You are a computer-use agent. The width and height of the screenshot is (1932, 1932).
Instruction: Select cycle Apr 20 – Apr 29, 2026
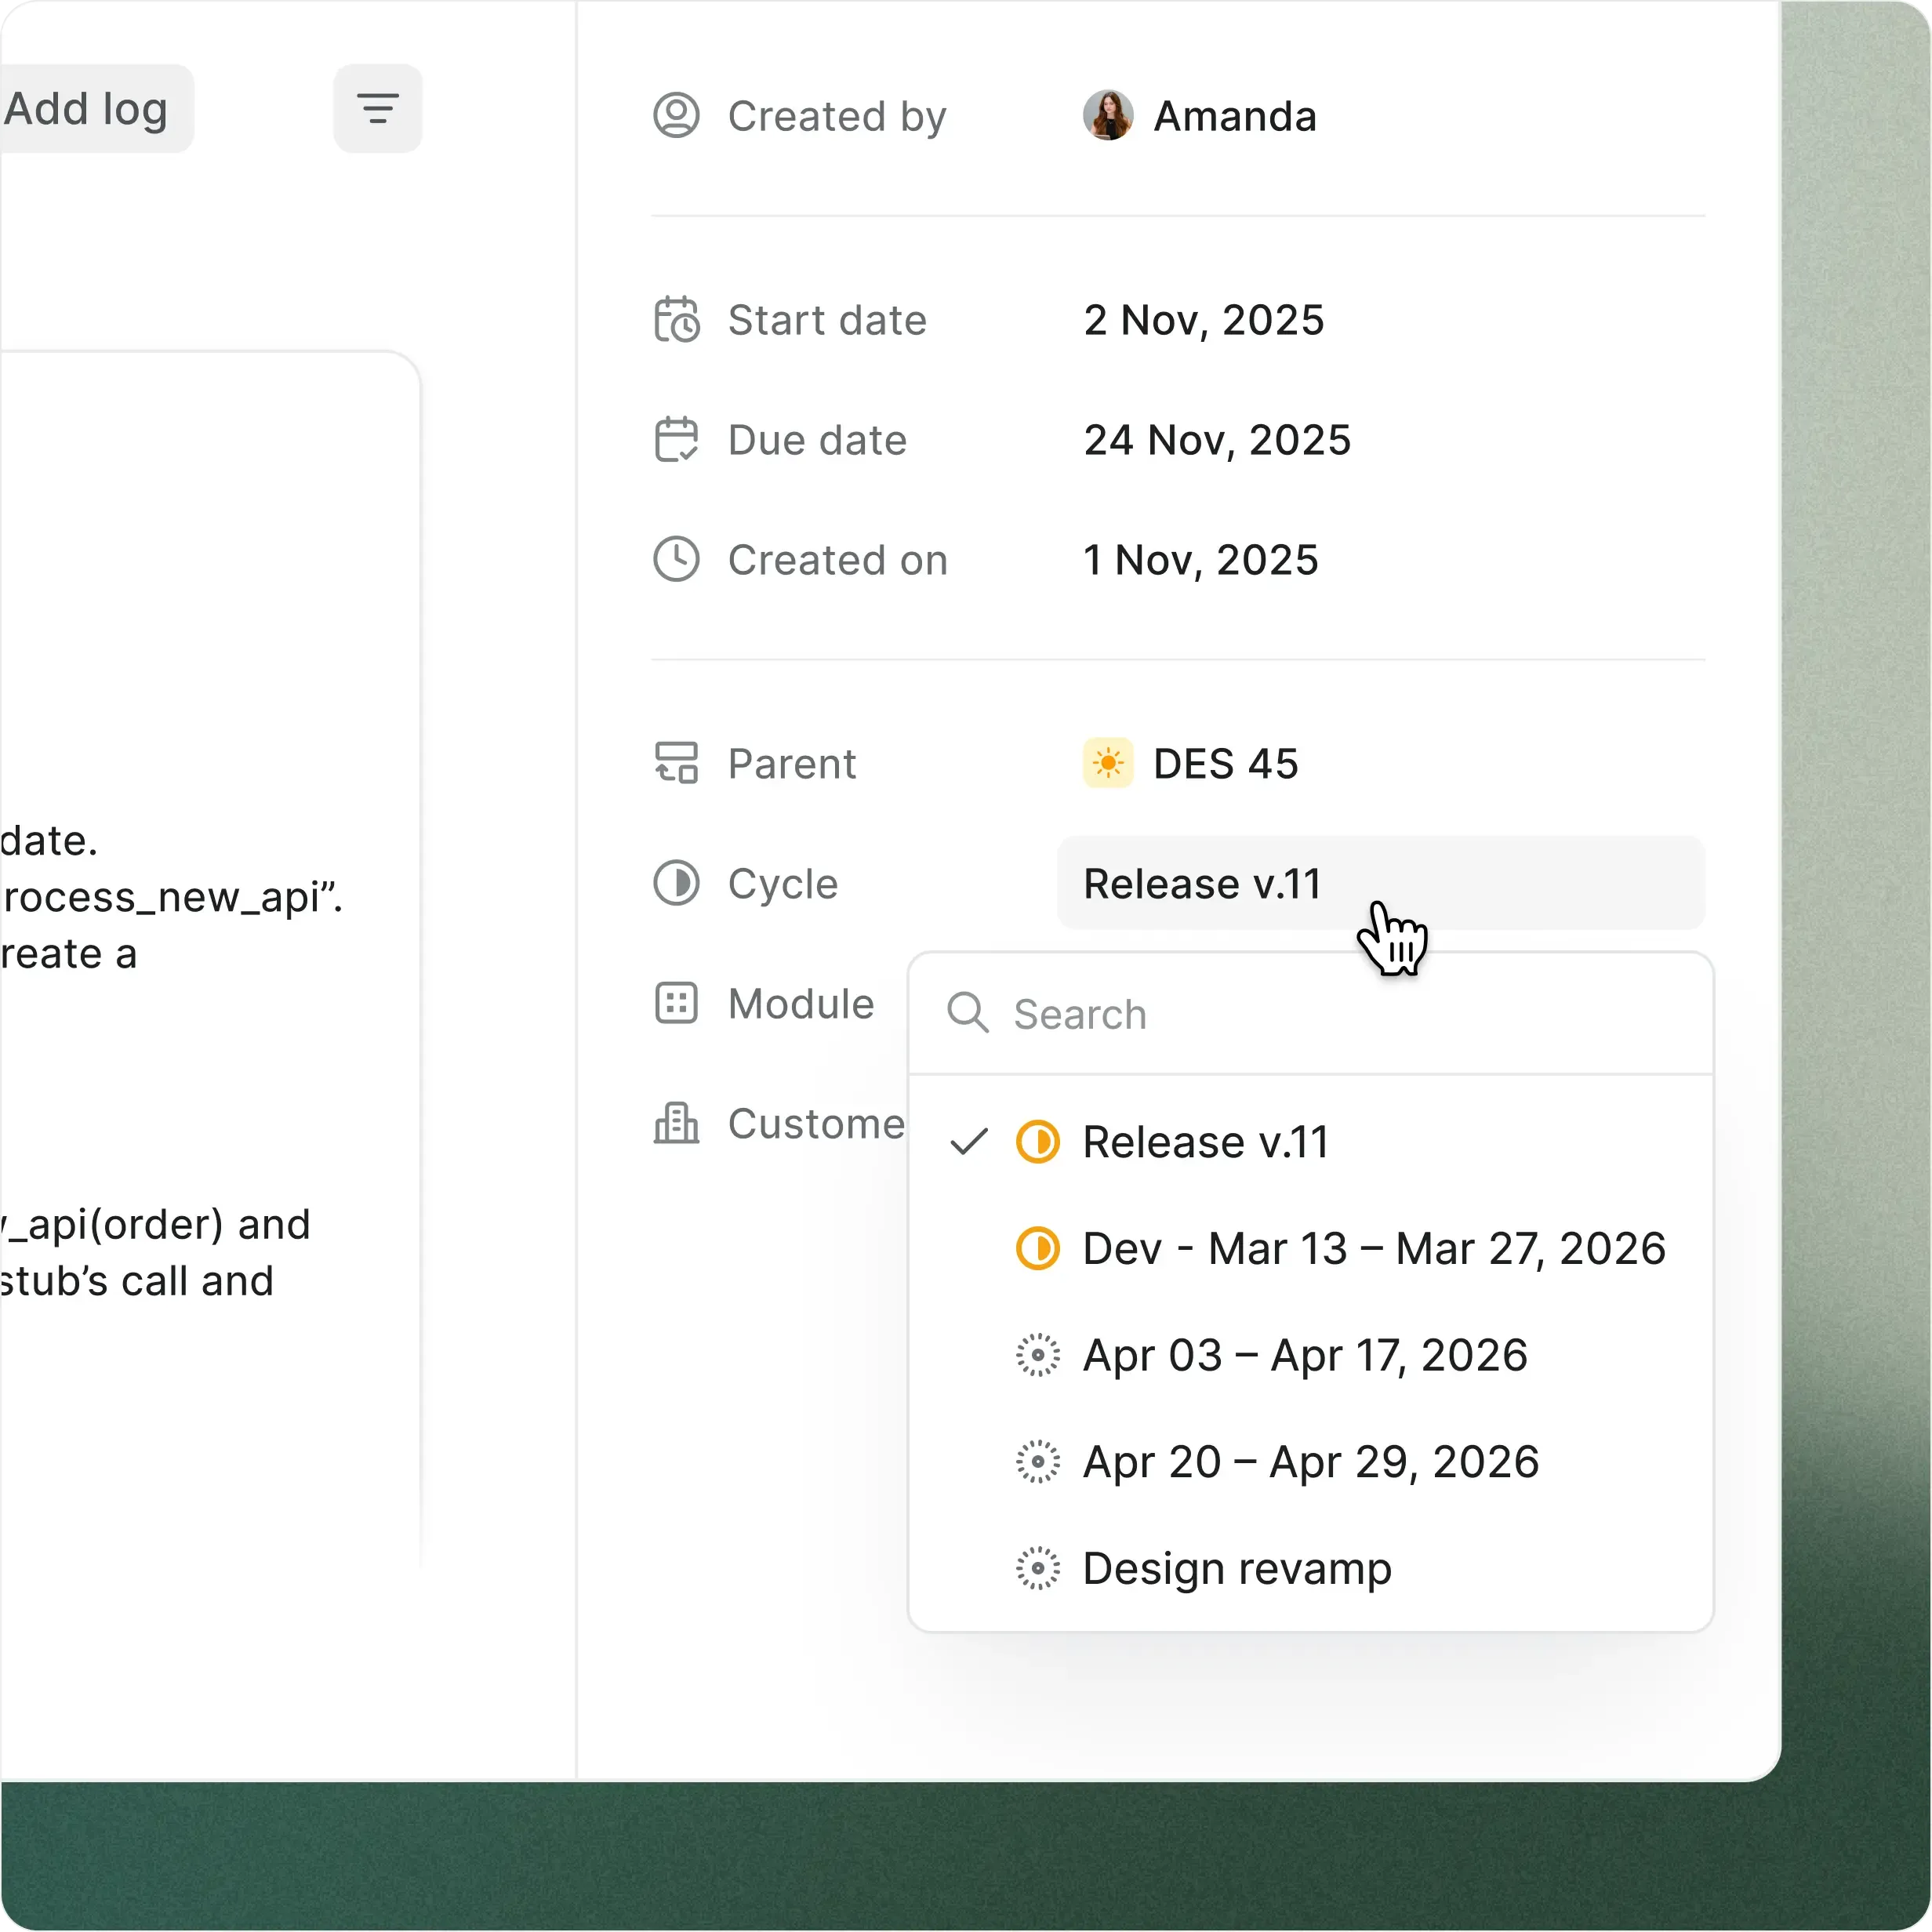pyautogui.click(x=1310, y=1461)
